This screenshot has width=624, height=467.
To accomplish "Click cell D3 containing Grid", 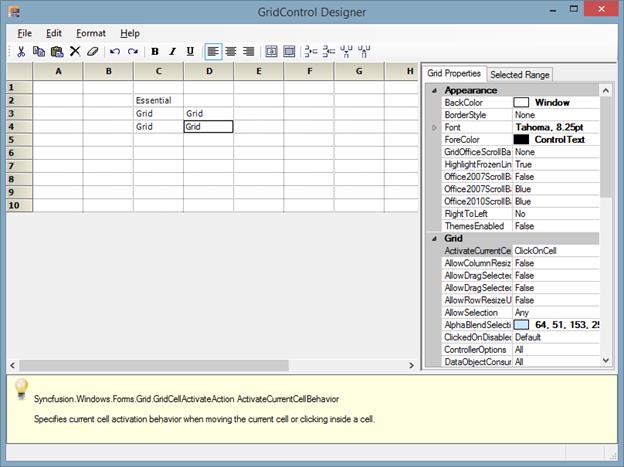I will (209, 113).
